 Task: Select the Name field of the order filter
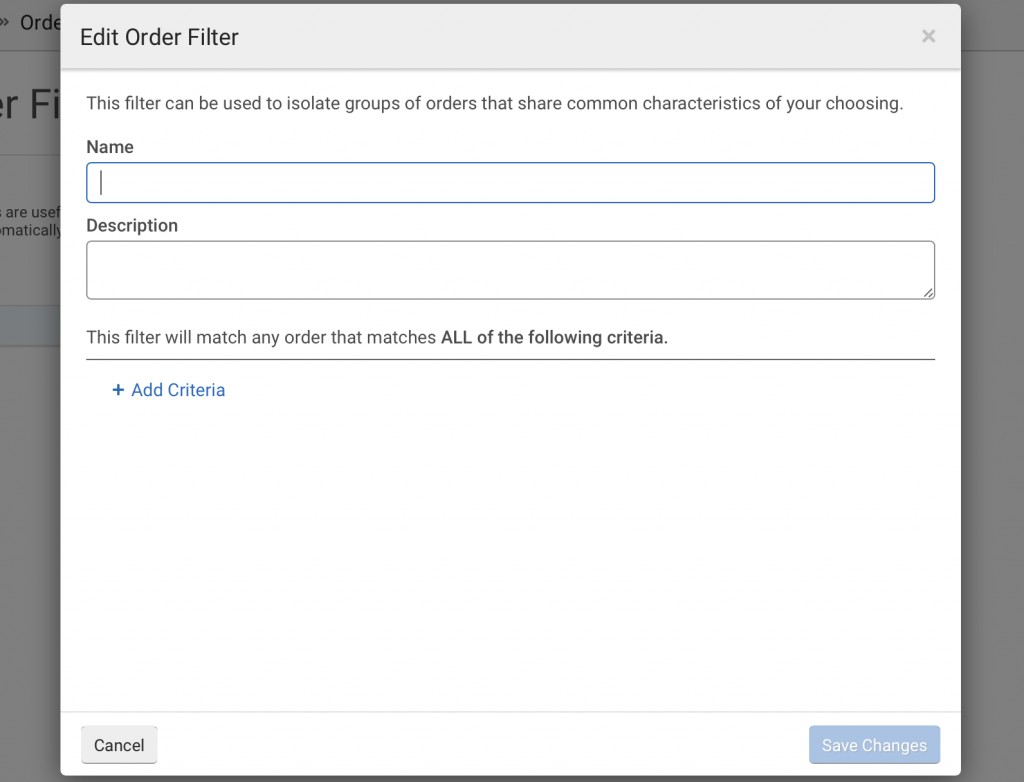[511, 182]
